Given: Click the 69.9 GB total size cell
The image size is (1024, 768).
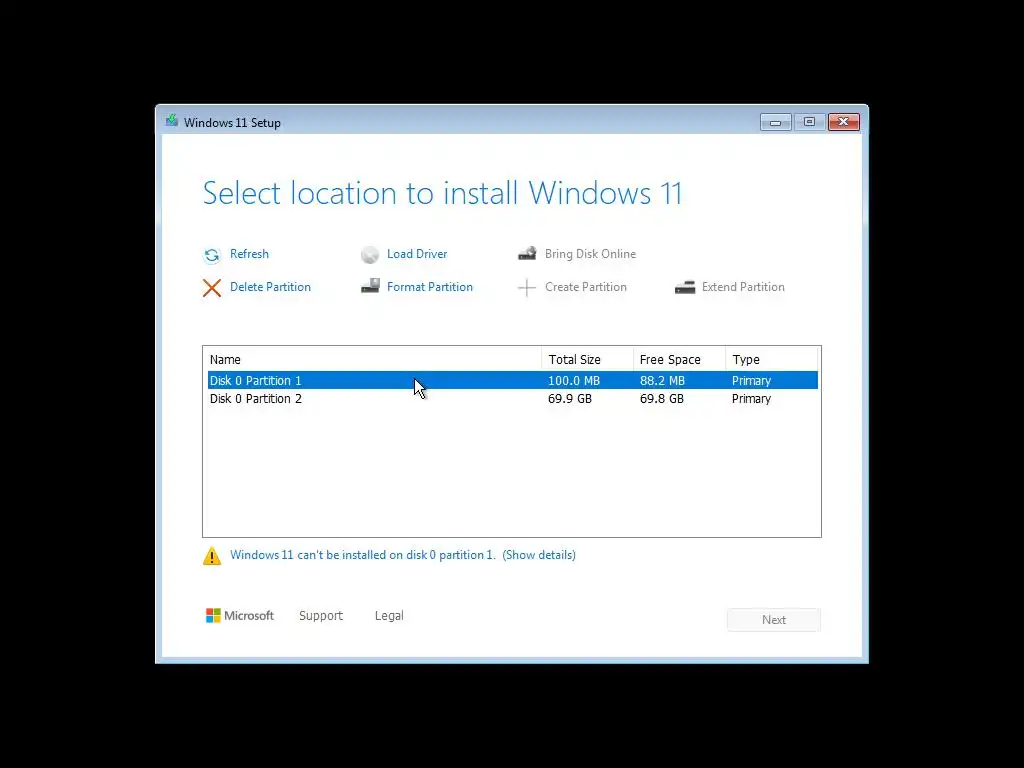Looking at the screenshot, I should coord(569,398).
